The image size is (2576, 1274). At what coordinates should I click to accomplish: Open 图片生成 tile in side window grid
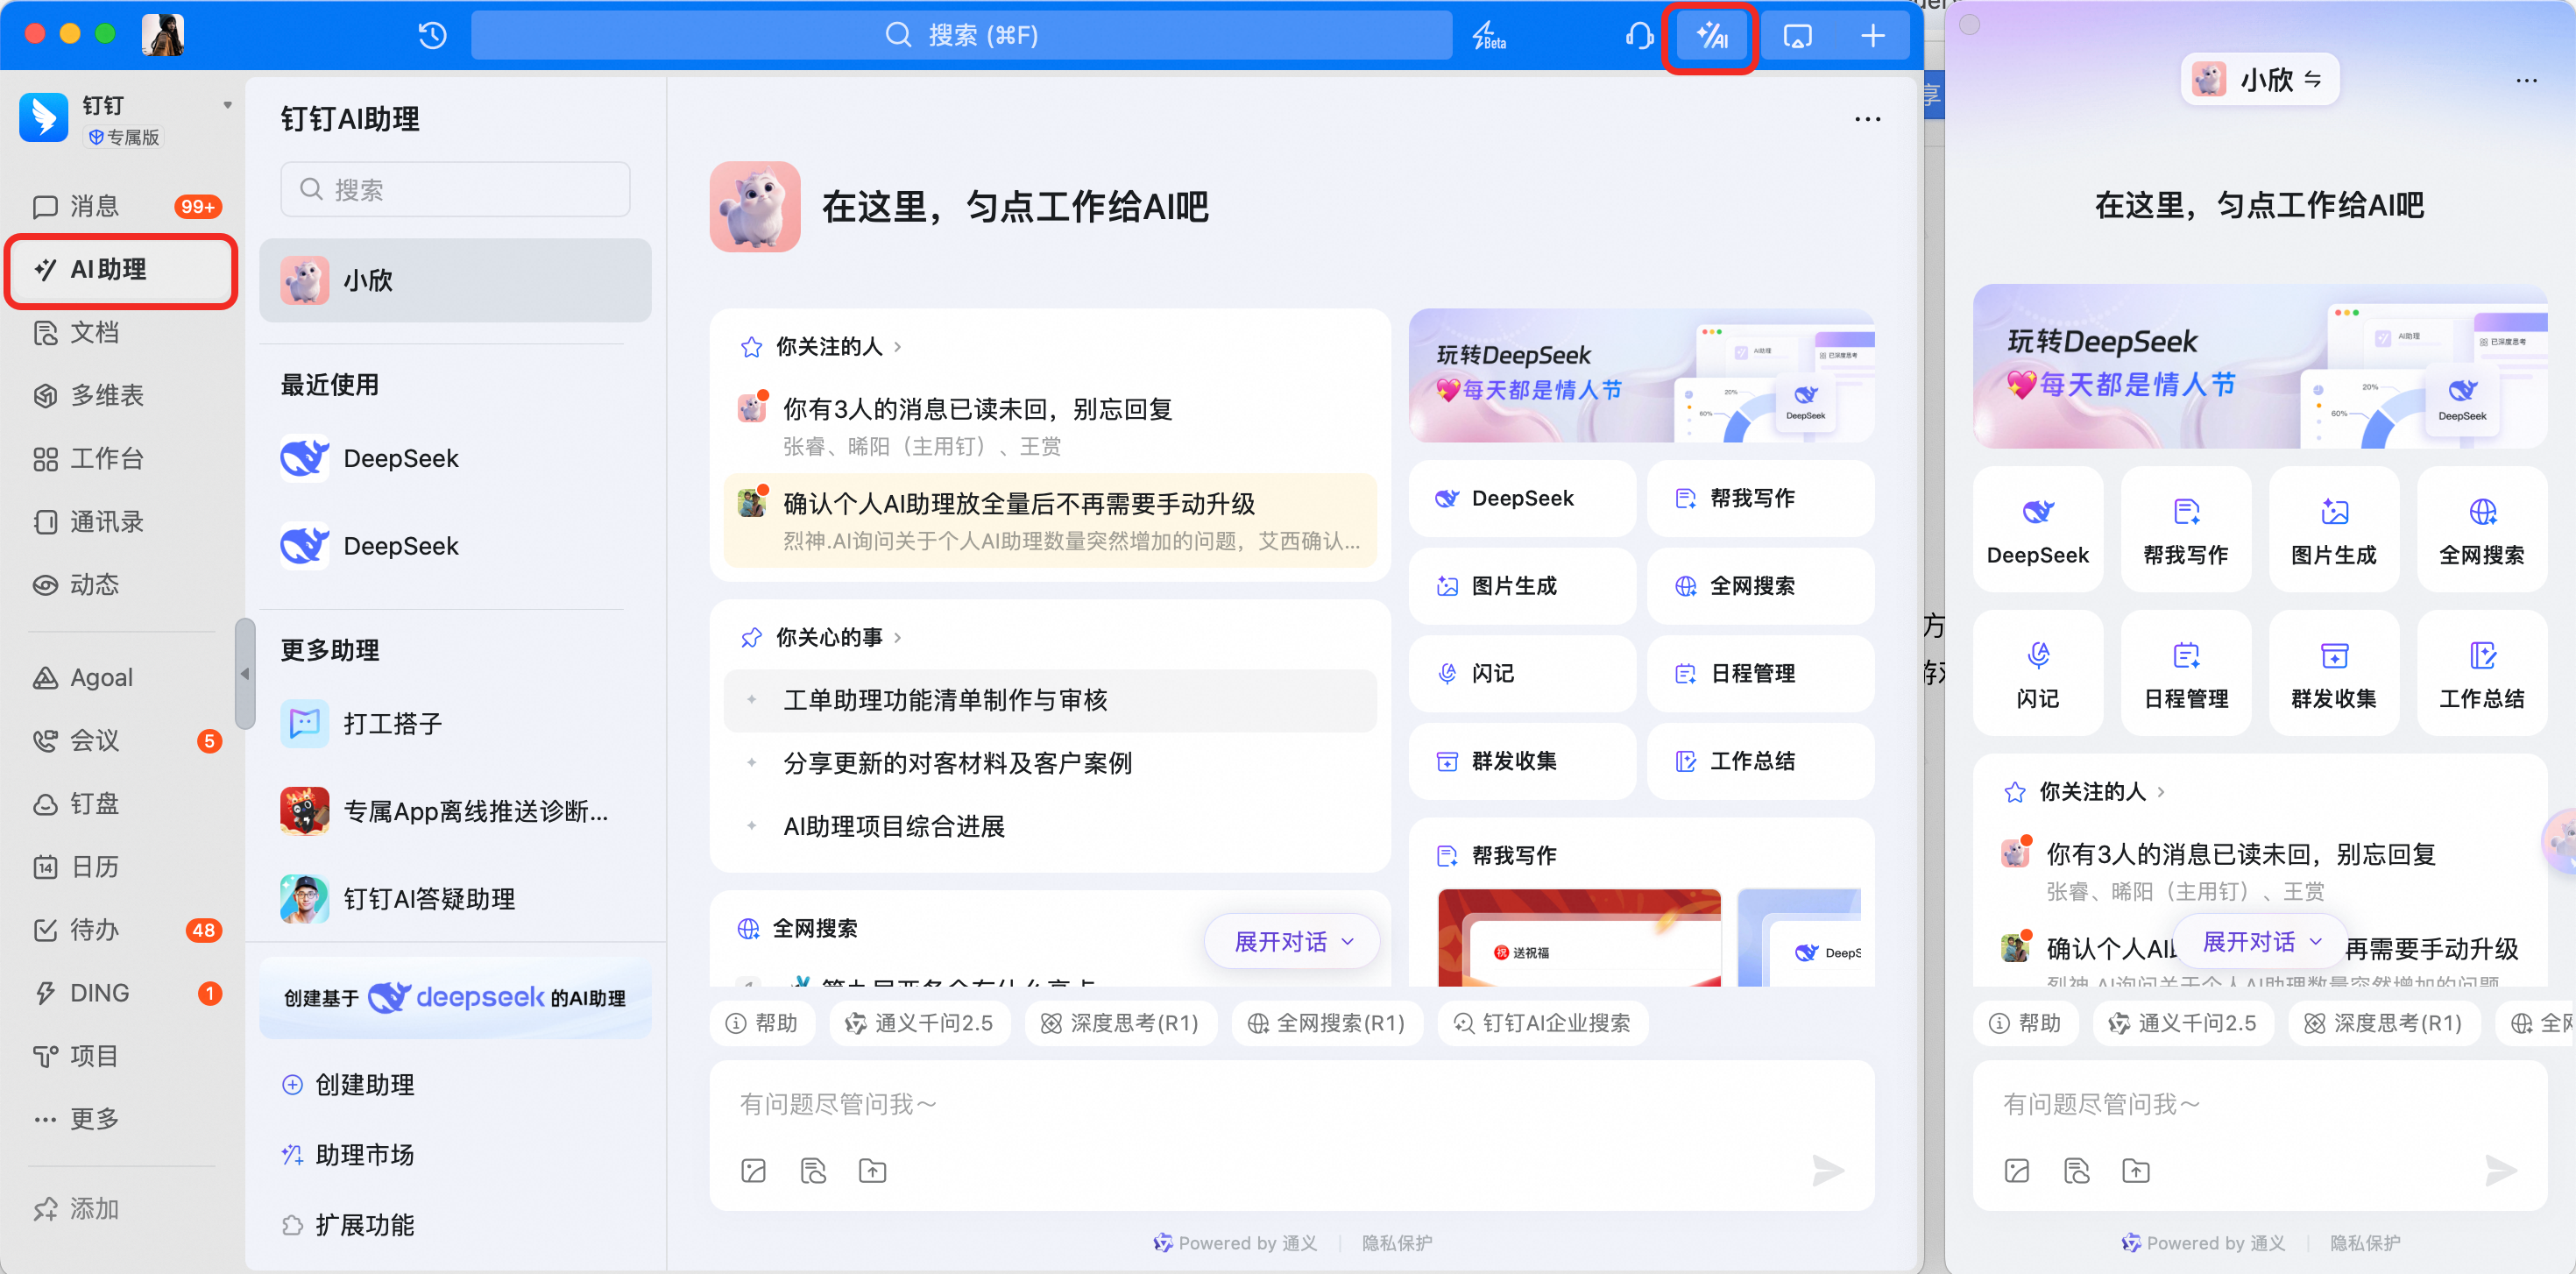pos(2333,530)
